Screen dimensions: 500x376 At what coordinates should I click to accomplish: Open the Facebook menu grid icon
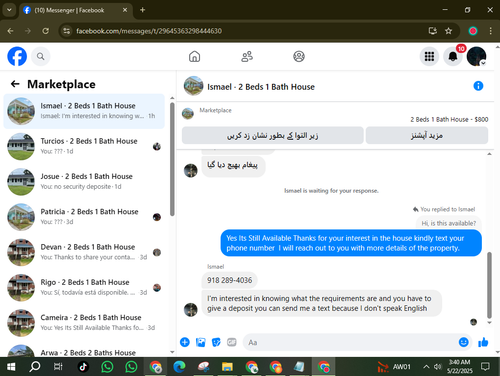(429, 56)
